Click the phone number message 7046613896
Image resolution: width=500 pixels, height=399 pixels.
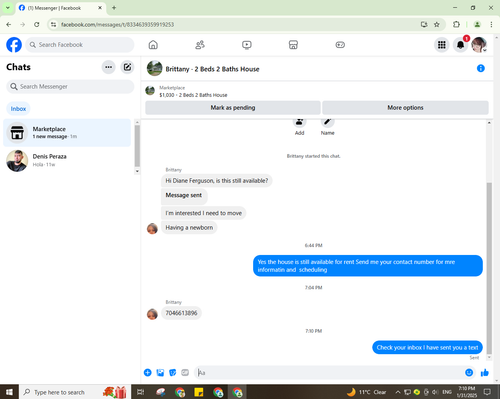[181, 313]
